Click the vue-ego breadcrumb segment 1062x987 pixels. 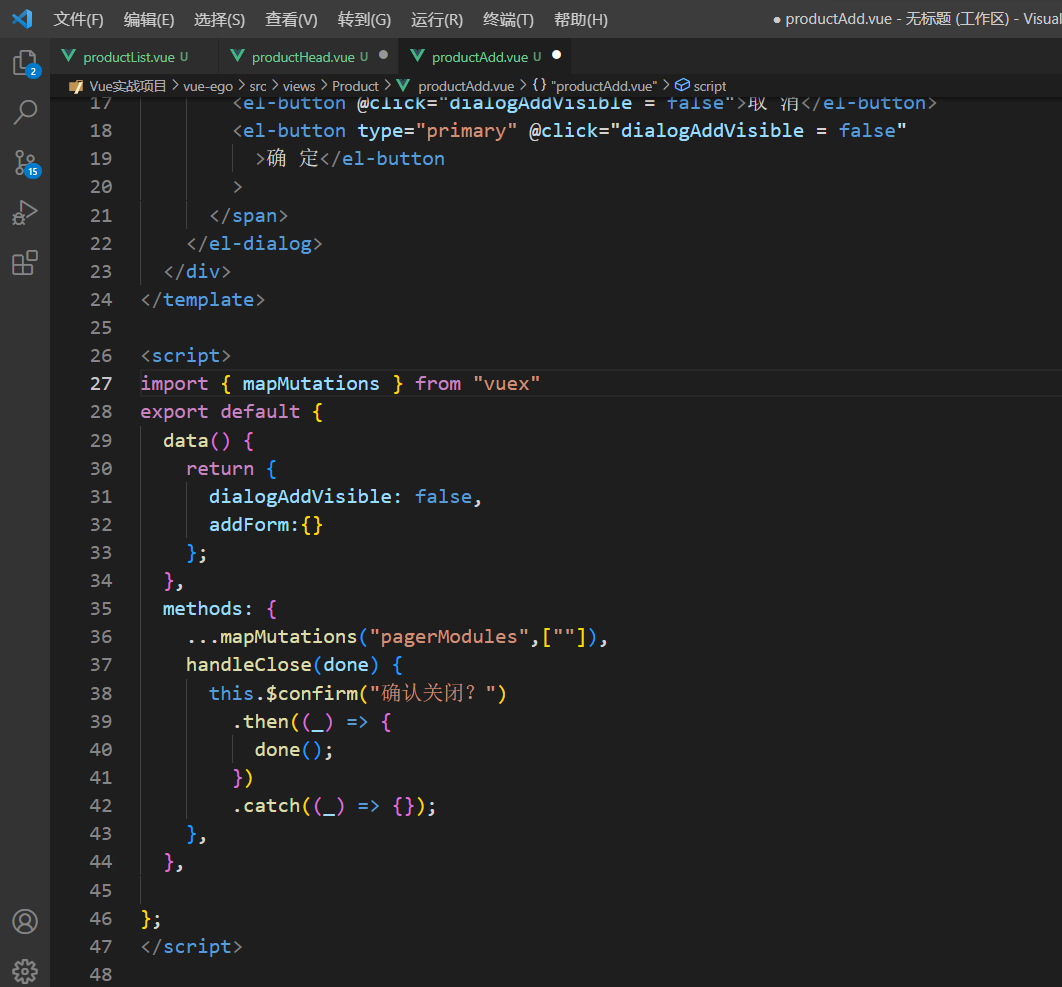click(x=208, y=86)
